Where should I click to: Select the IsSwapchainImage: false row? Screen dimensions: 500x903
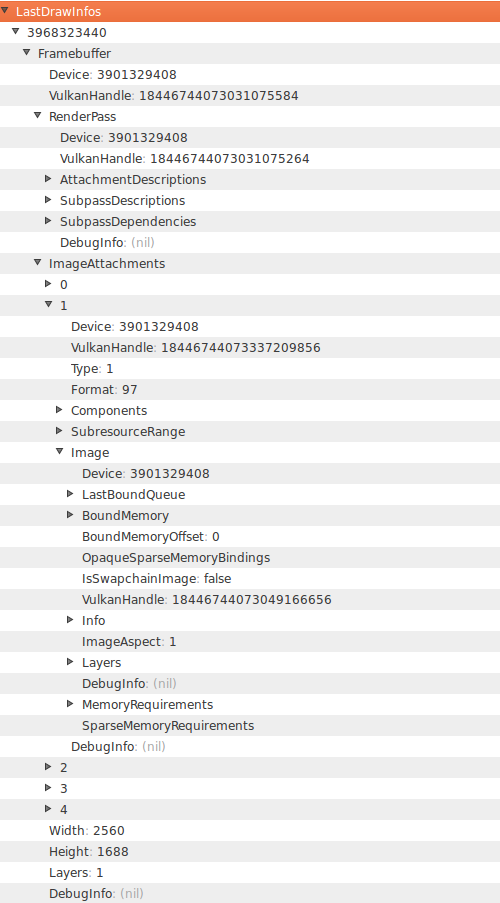(250, 578)
